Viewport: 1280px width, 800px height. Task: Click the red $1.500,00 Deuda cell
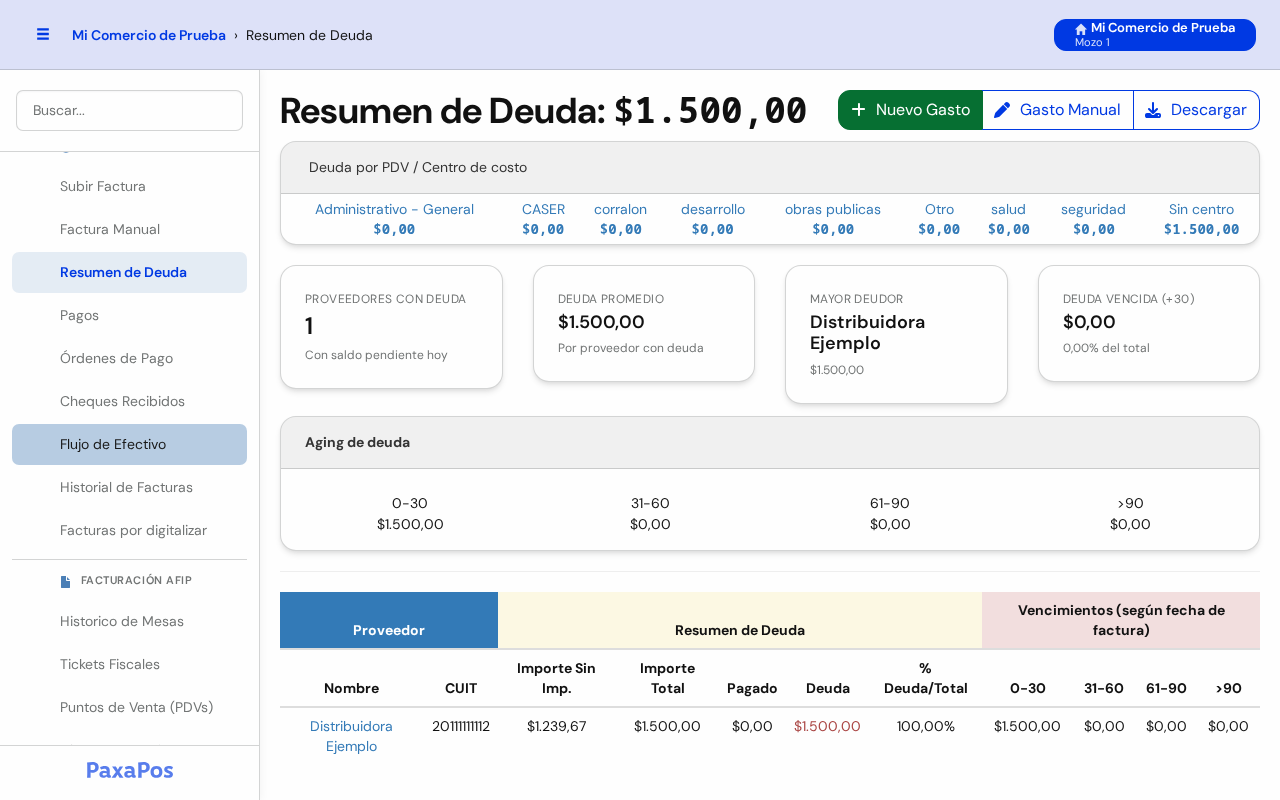pyautogui.click(x=827, y=726)
